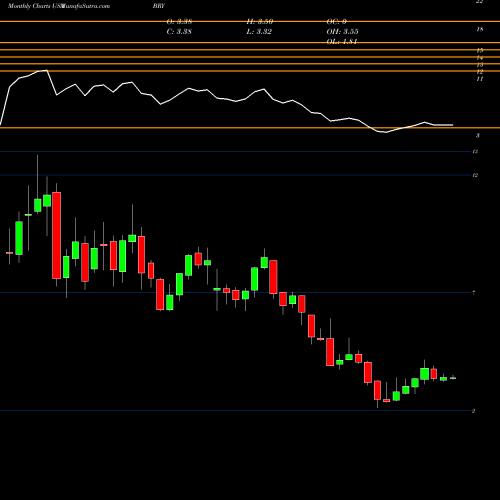Screen dimensions: 500x500
Task: Select the BBY ticker symbol label
Action: (x=159, y=6)
